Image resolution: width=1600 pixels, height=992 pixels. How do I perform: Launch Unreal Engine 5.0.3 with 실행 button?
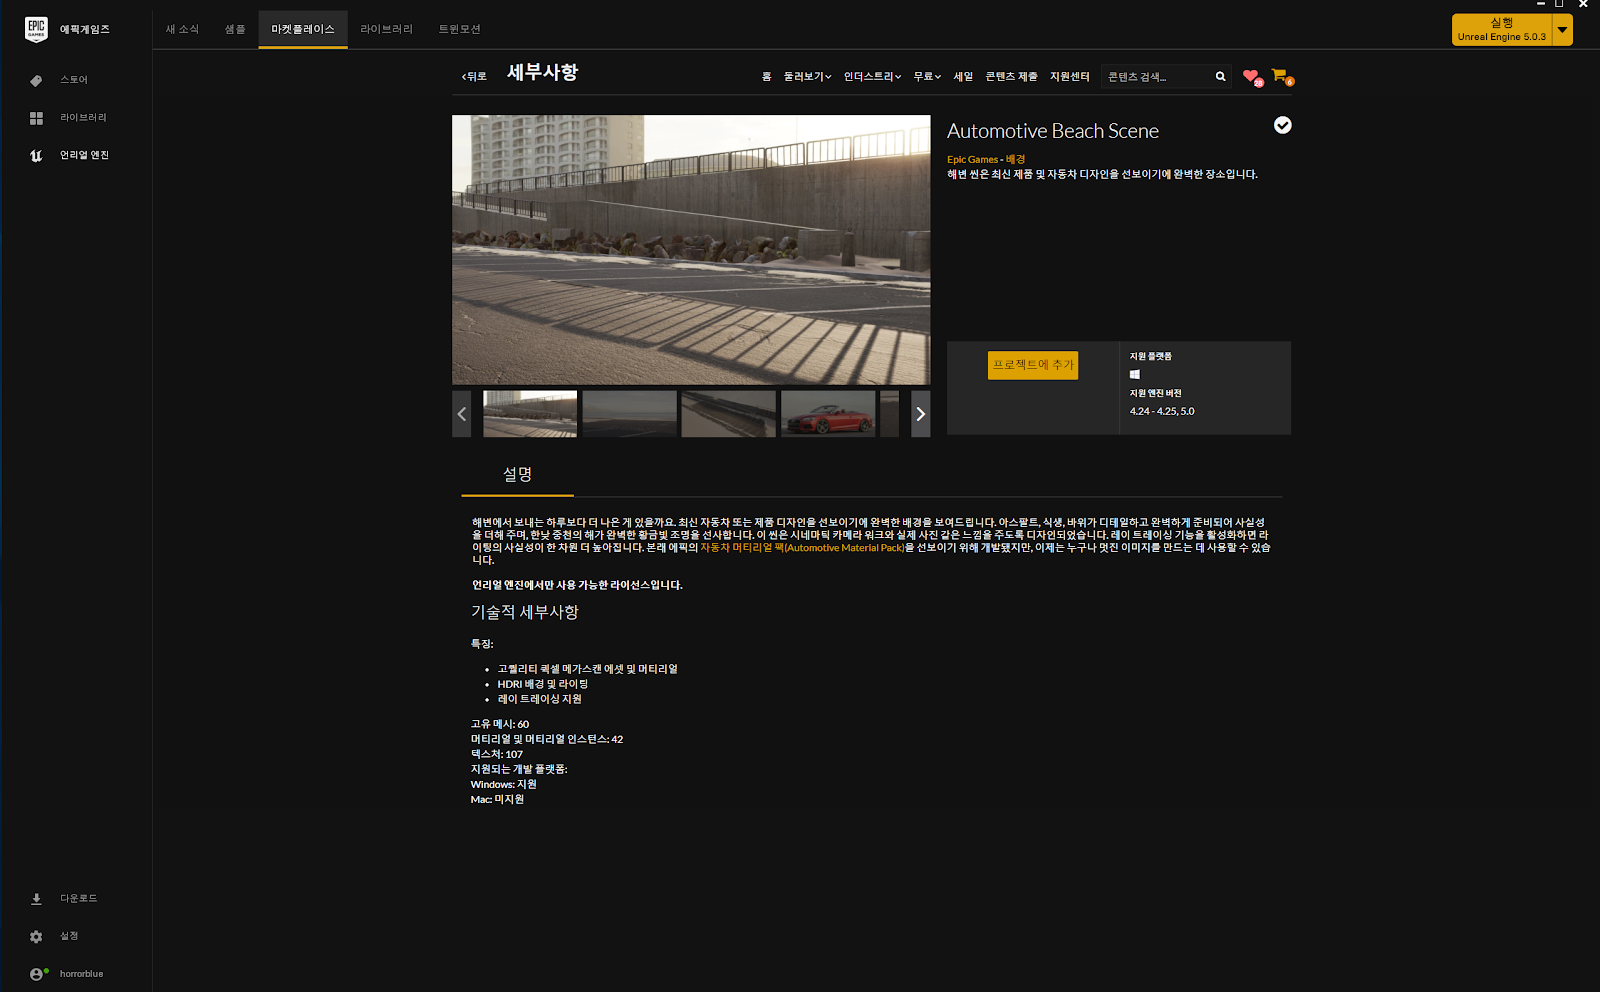pos(1501,30)
